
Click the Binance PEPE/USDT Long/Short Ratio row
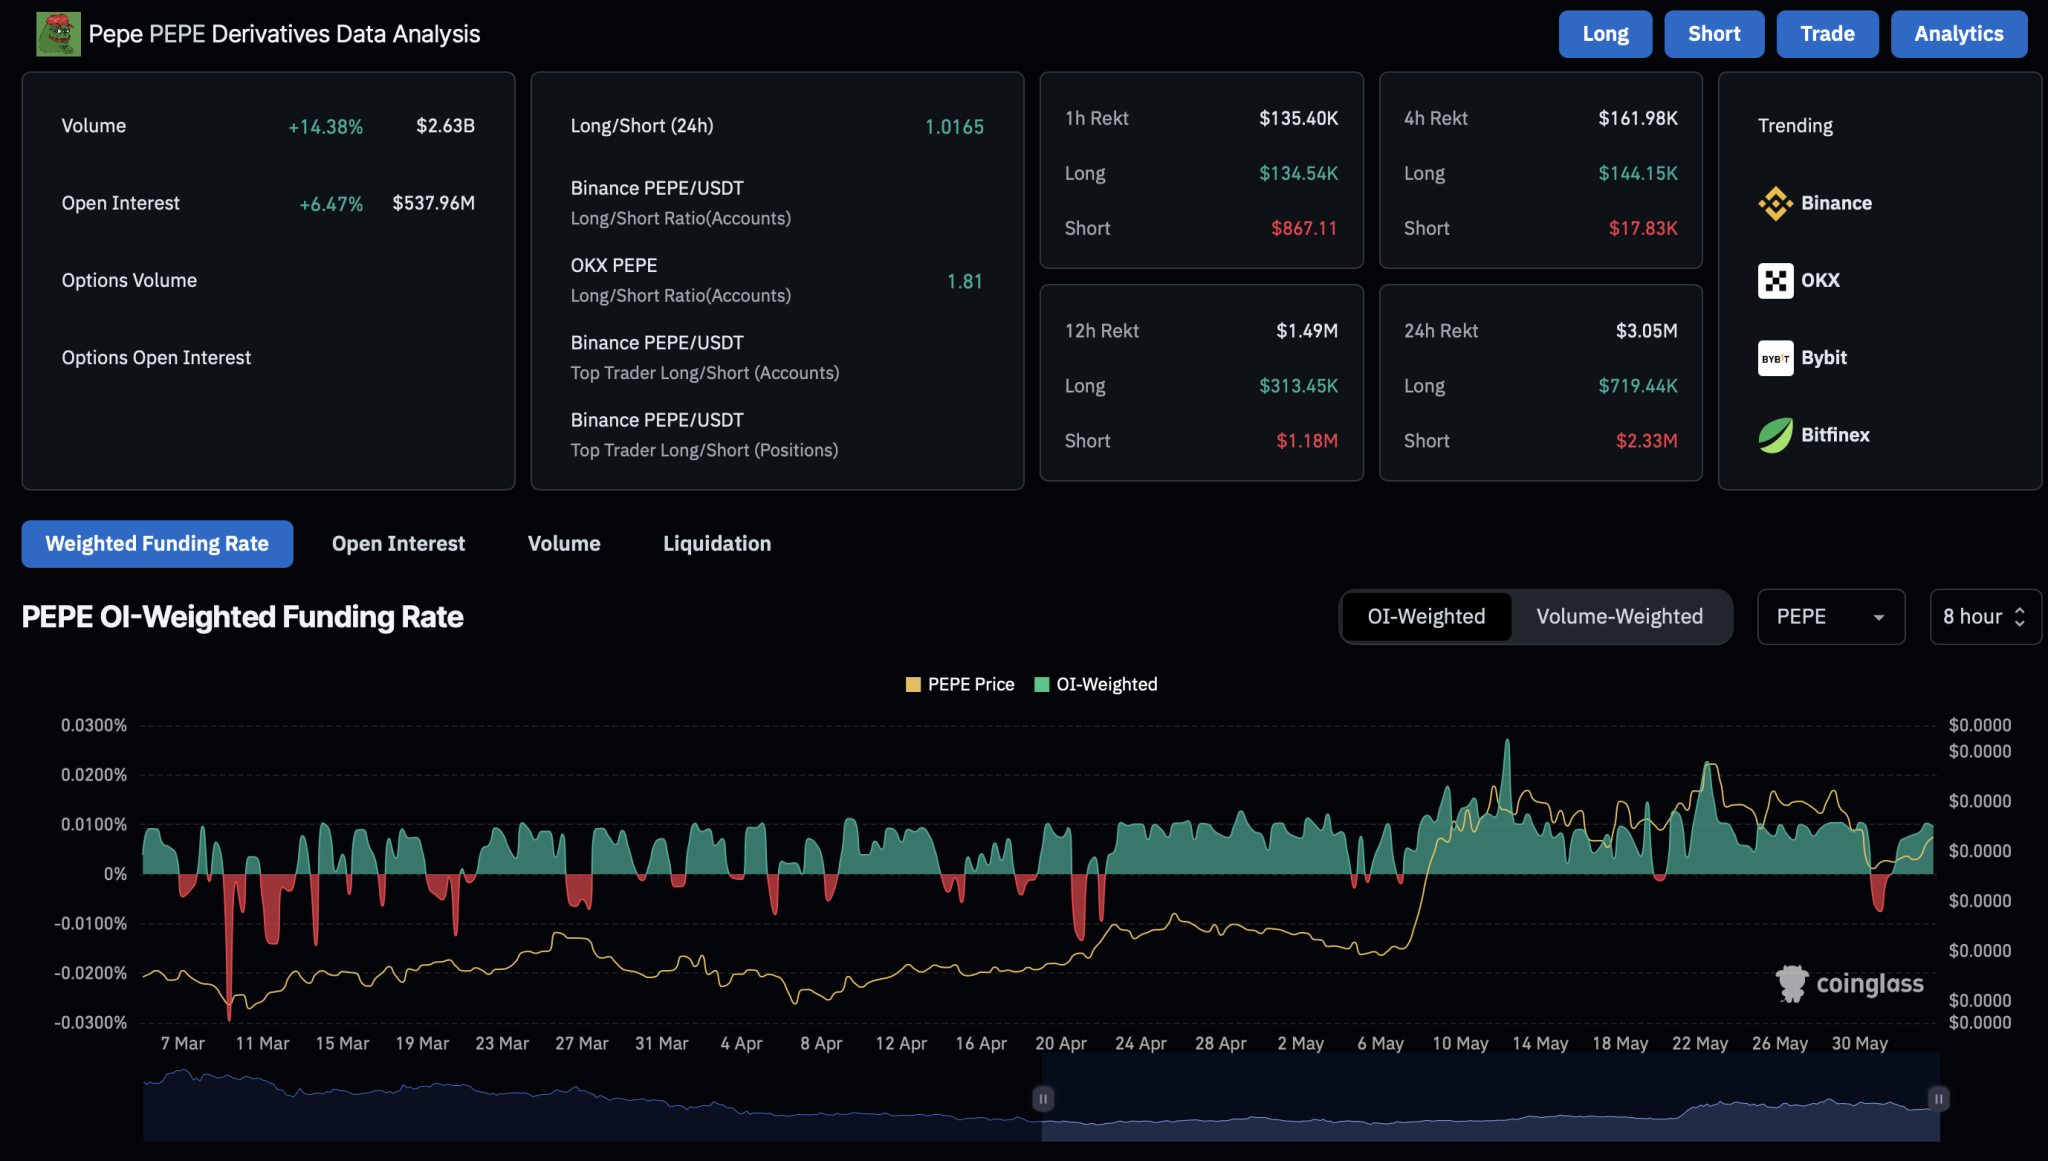click(777, 203)
